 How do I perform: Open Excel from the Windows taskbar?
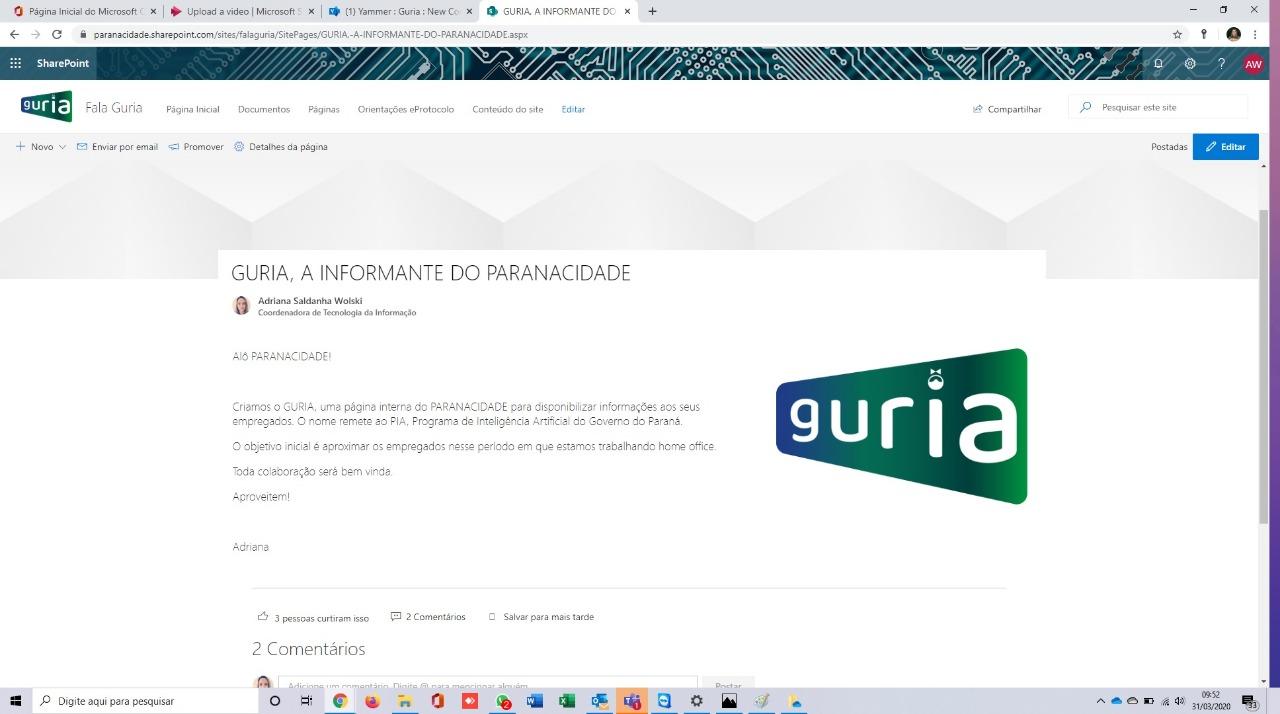[x=566, y=701]
